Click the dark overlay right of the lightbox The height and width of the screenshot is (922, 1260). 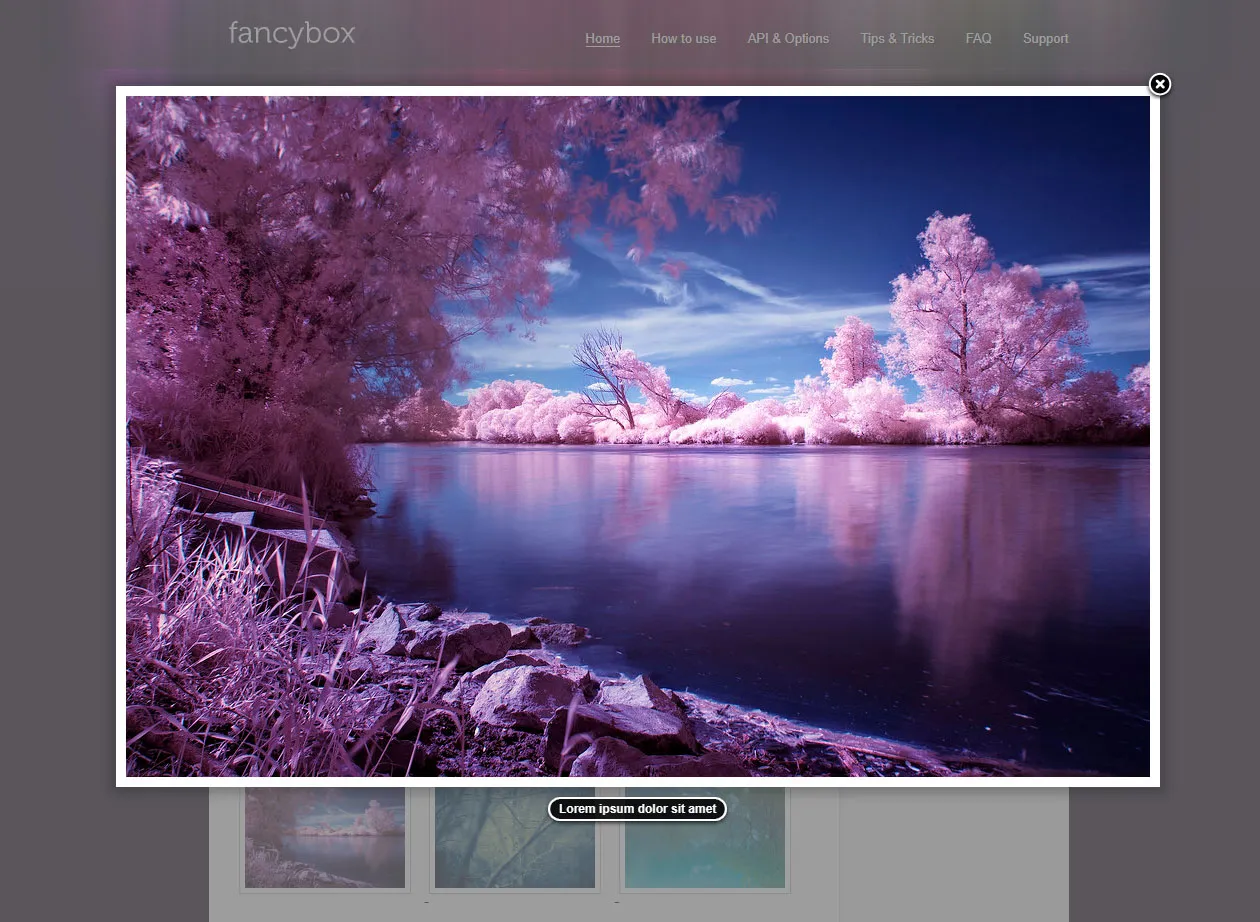[x=1210, y=450]
